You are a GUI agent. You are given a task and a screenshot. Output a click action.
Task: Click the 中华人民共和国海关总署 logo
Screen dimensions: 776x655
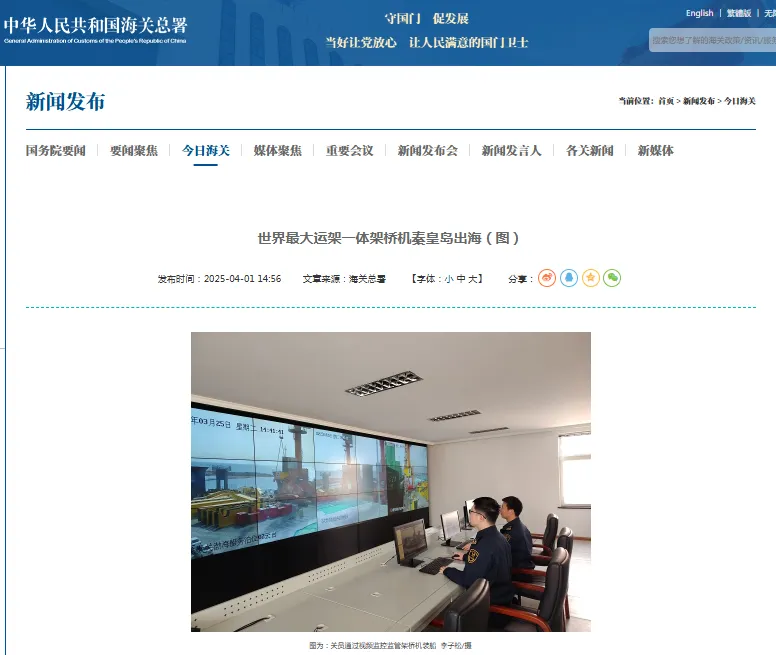pos(96,30)
